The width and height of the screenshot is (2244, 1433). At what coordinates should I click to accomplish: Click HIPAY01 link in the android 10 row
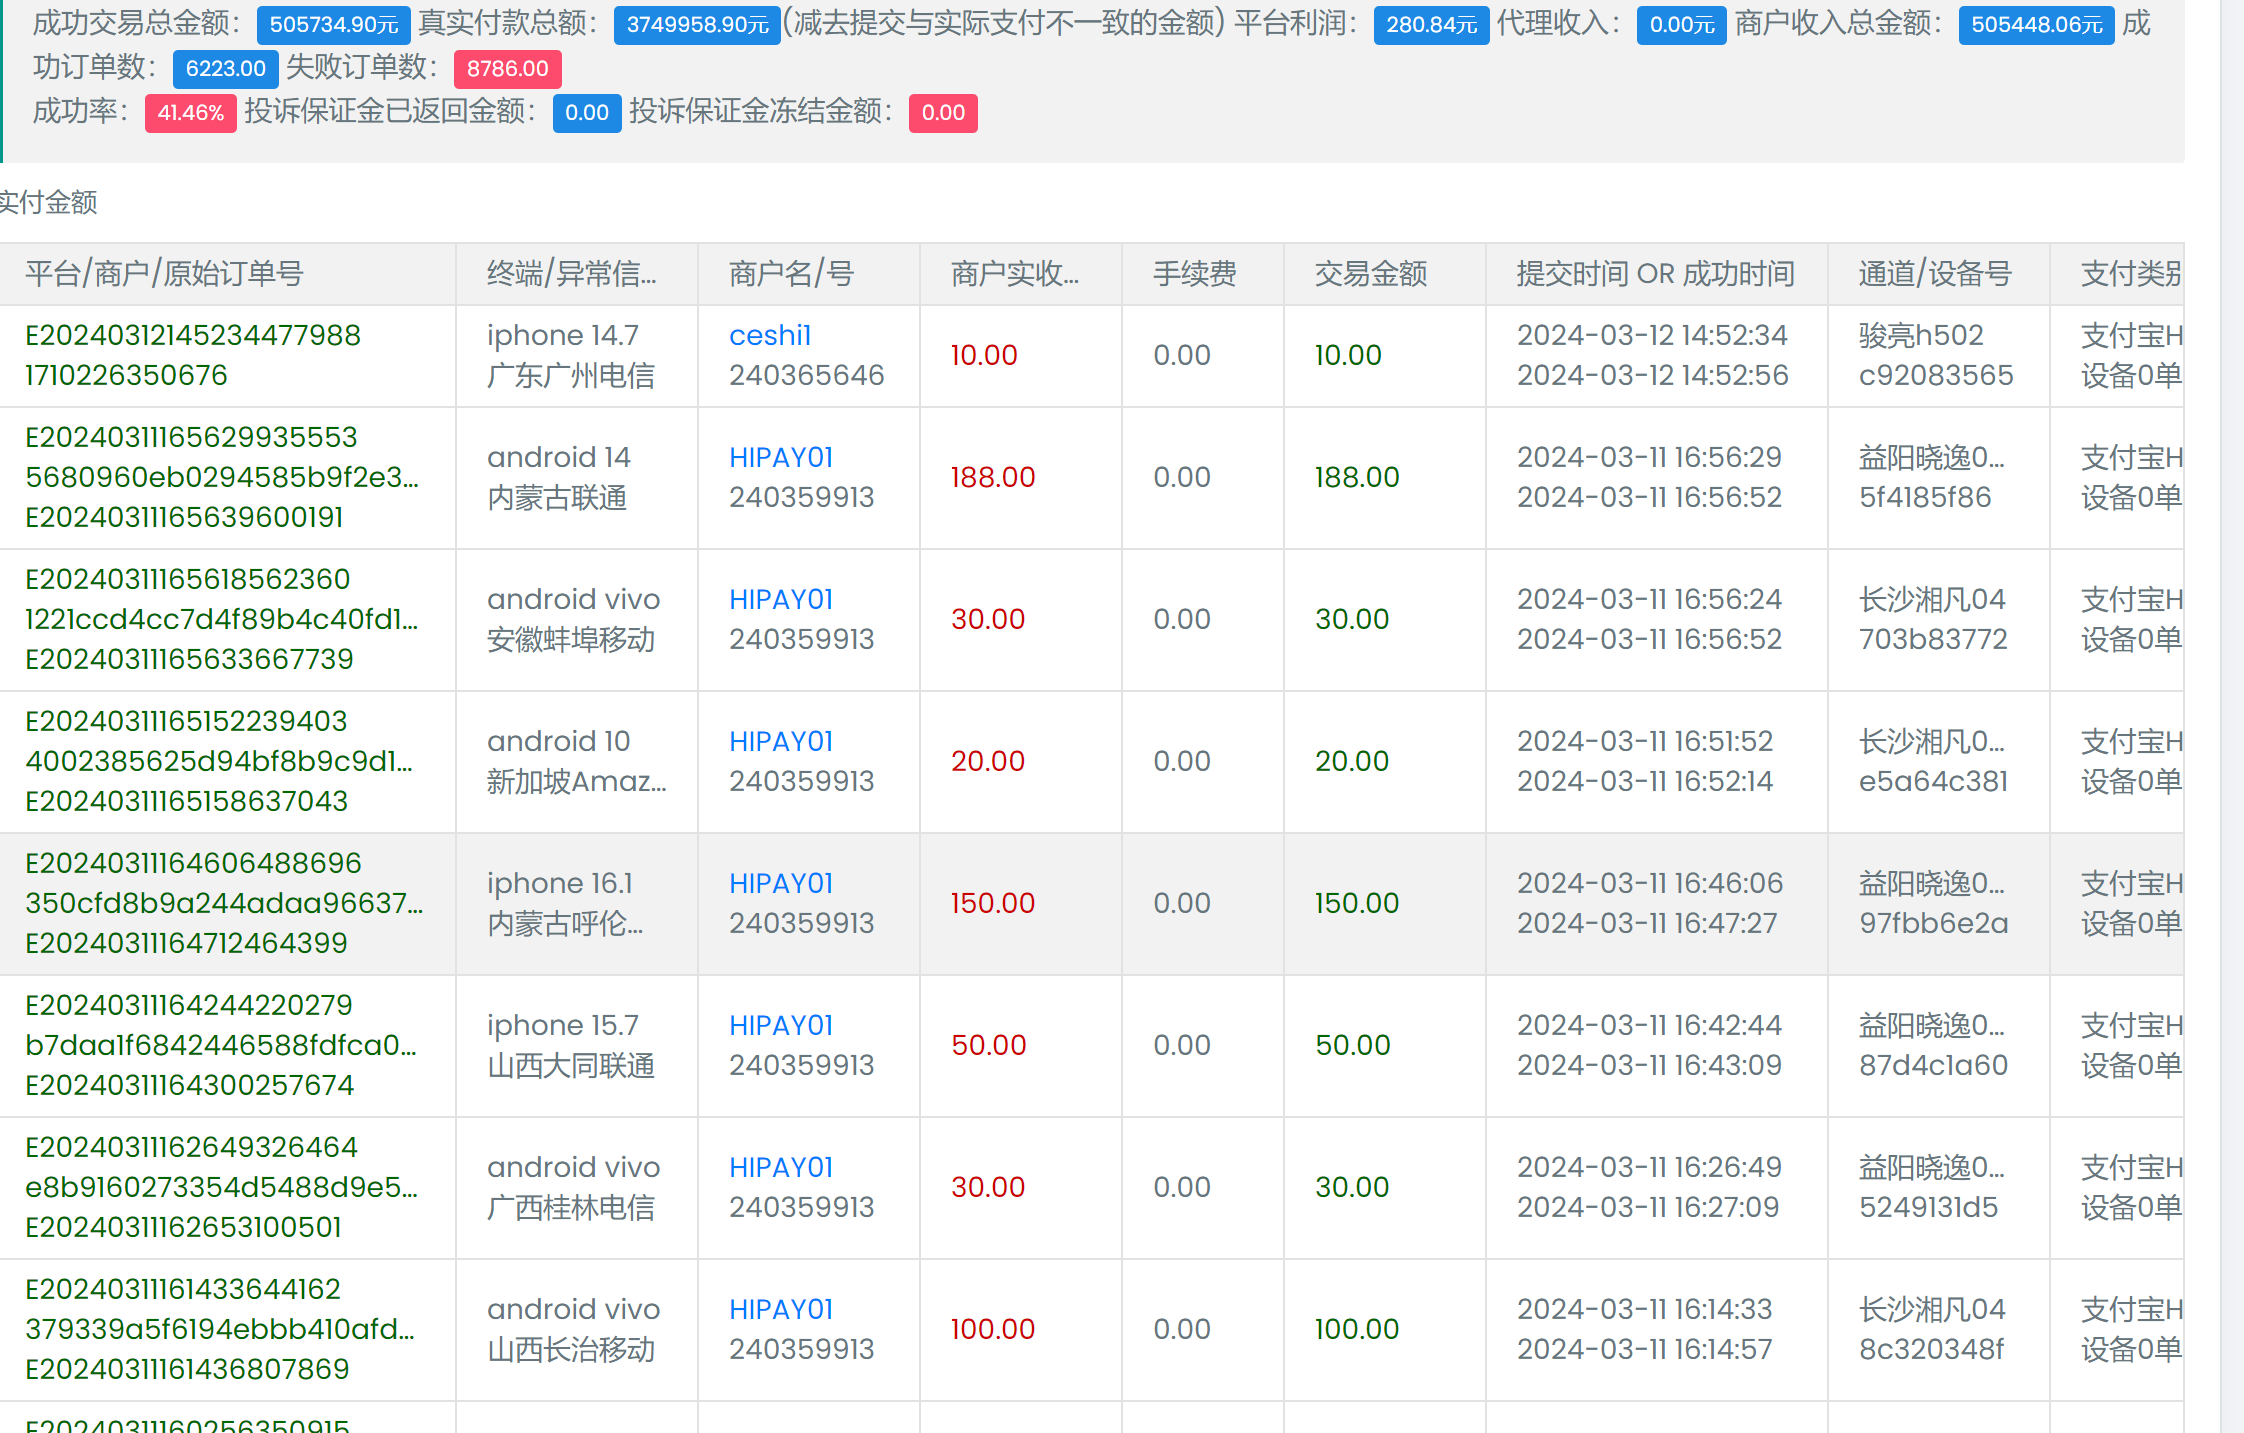pos(780,741)
